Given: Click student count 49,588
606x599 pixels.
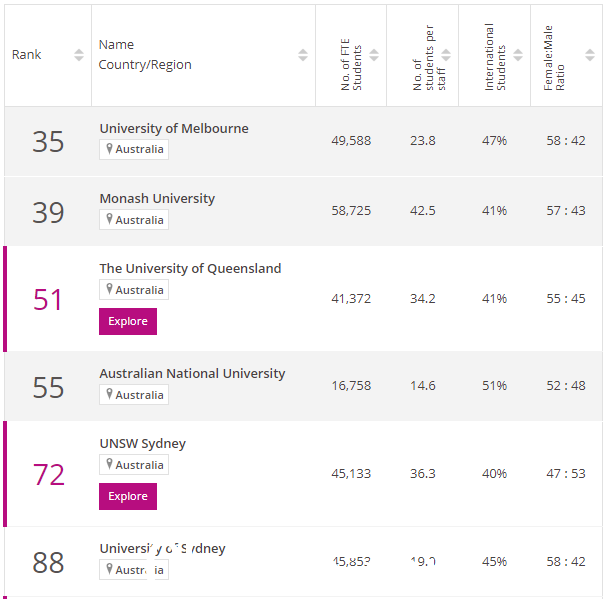Looking at the screenshot, I should tap(351, 141).
